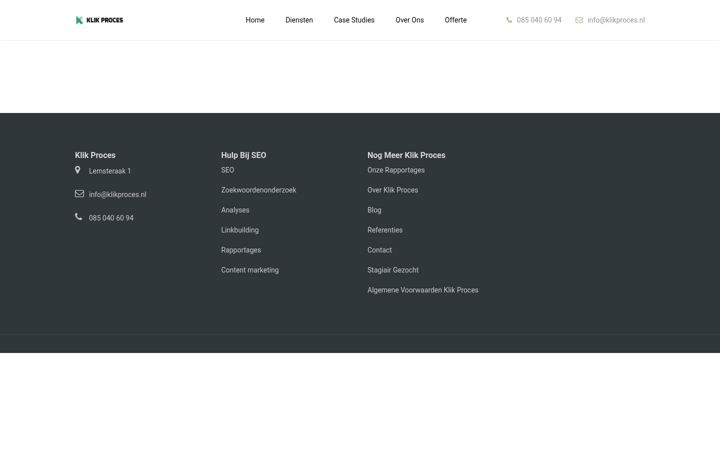Open Algemene Voorwaarden Klik Proces link

pos(423,290)
